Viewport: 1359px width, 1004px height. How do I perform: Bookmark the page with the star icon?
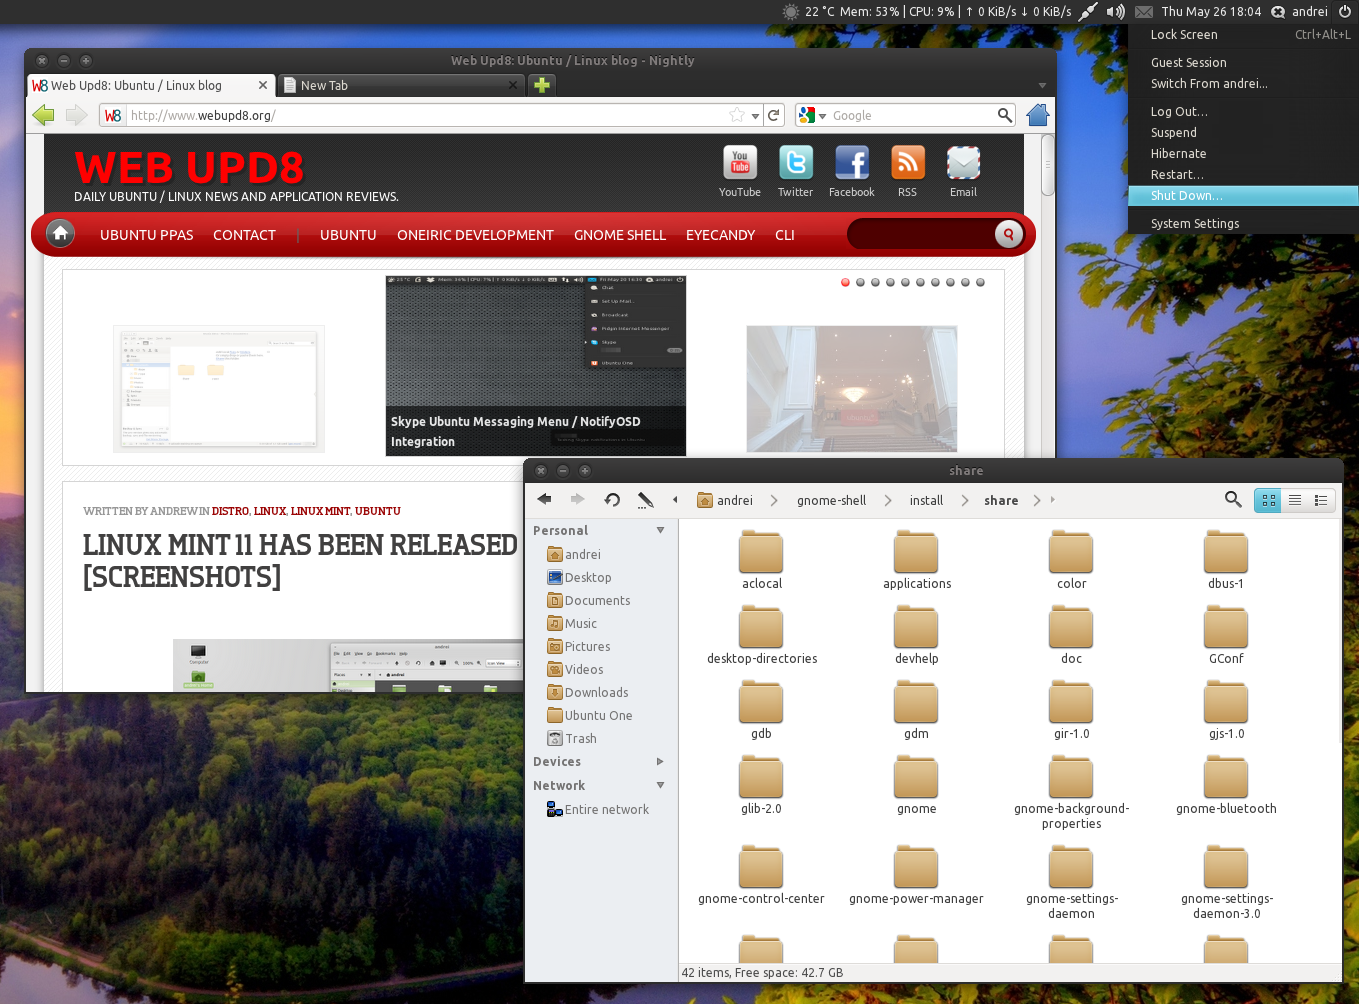tap(737, 115)
